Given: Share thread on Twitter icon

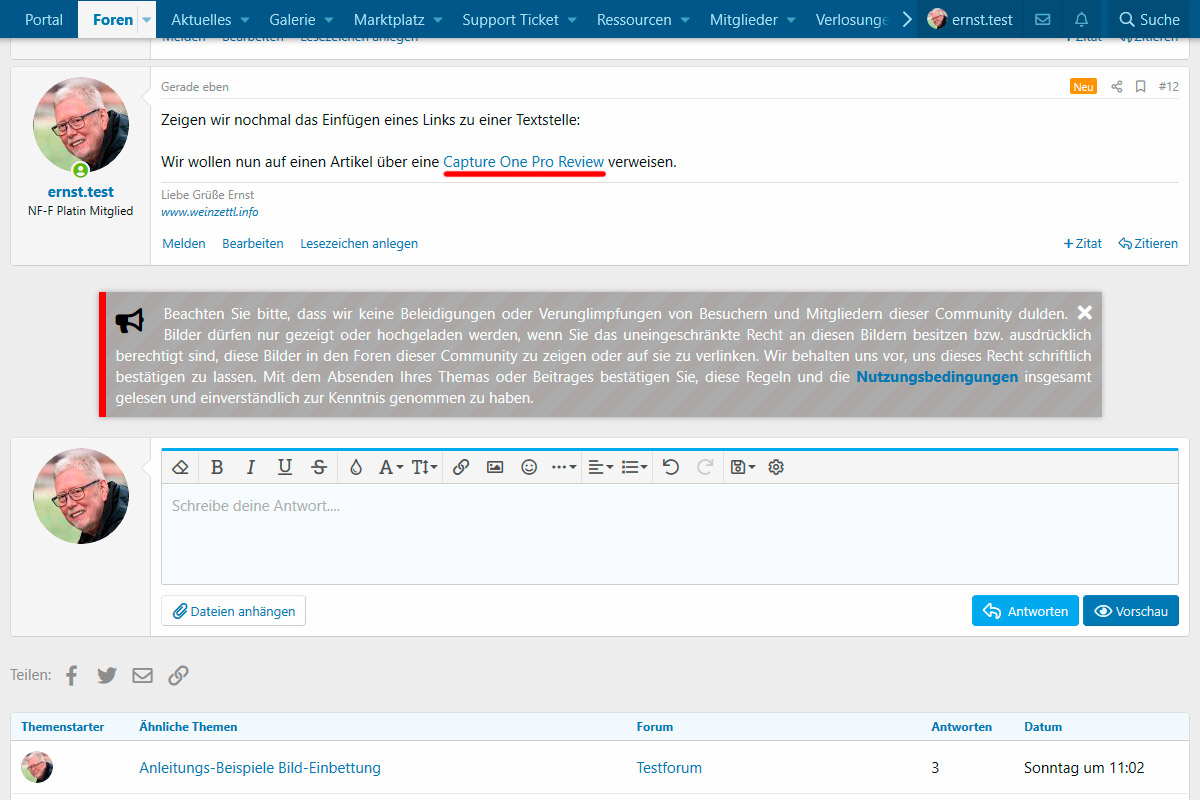Looking at the screenshot, I should click(x=107, y=676).
